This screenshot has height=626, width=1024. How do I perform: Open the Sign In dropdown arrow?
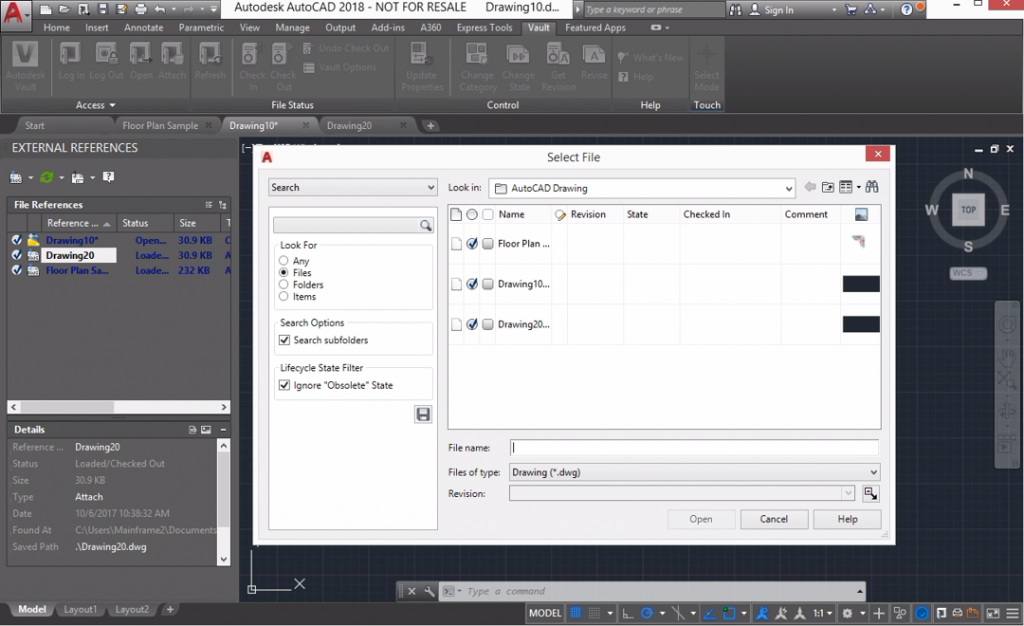pyautogui.click(x=834, y=10)
